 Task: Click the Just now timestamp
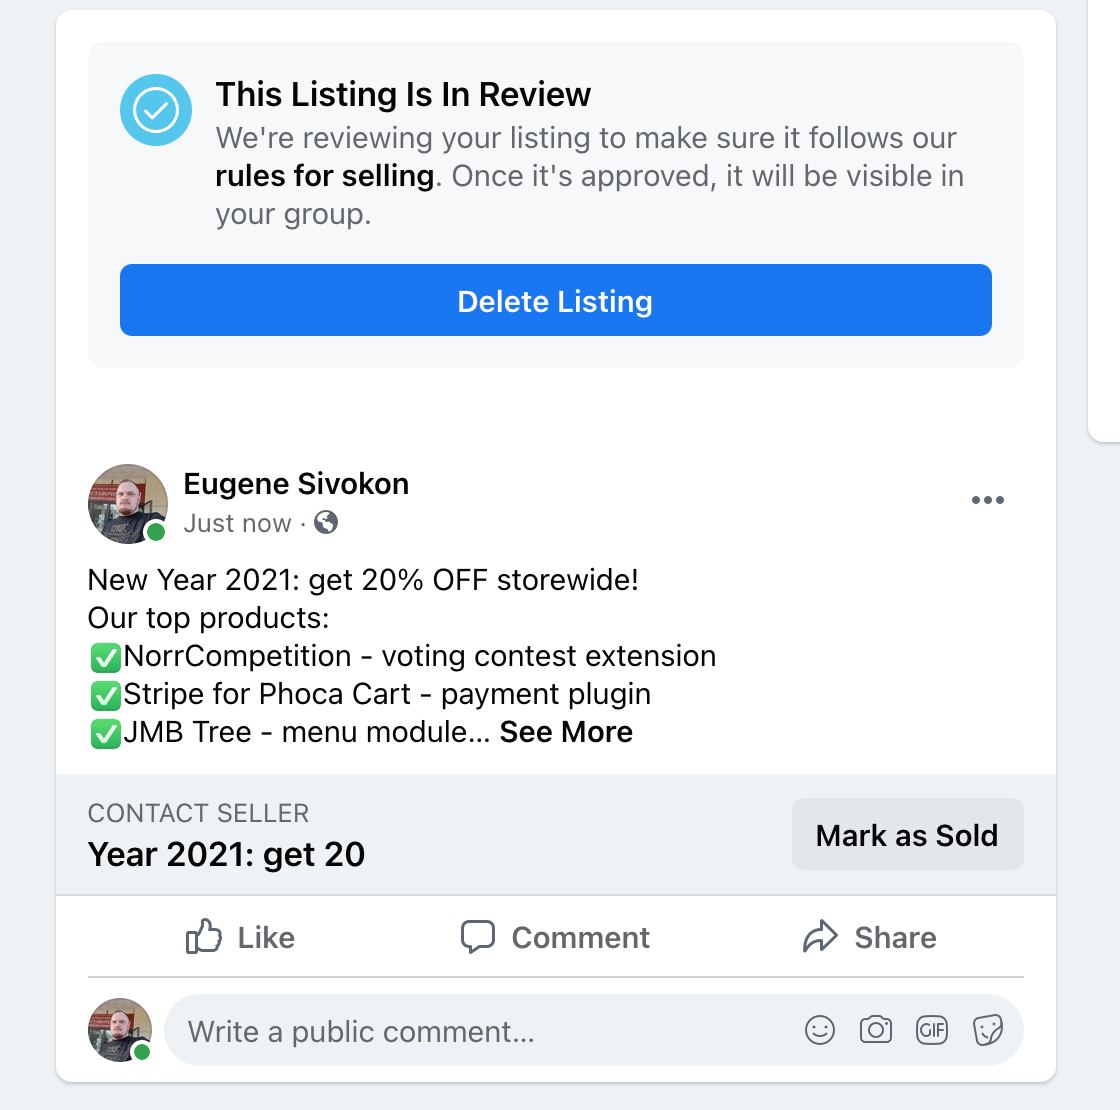click(237, 523)
